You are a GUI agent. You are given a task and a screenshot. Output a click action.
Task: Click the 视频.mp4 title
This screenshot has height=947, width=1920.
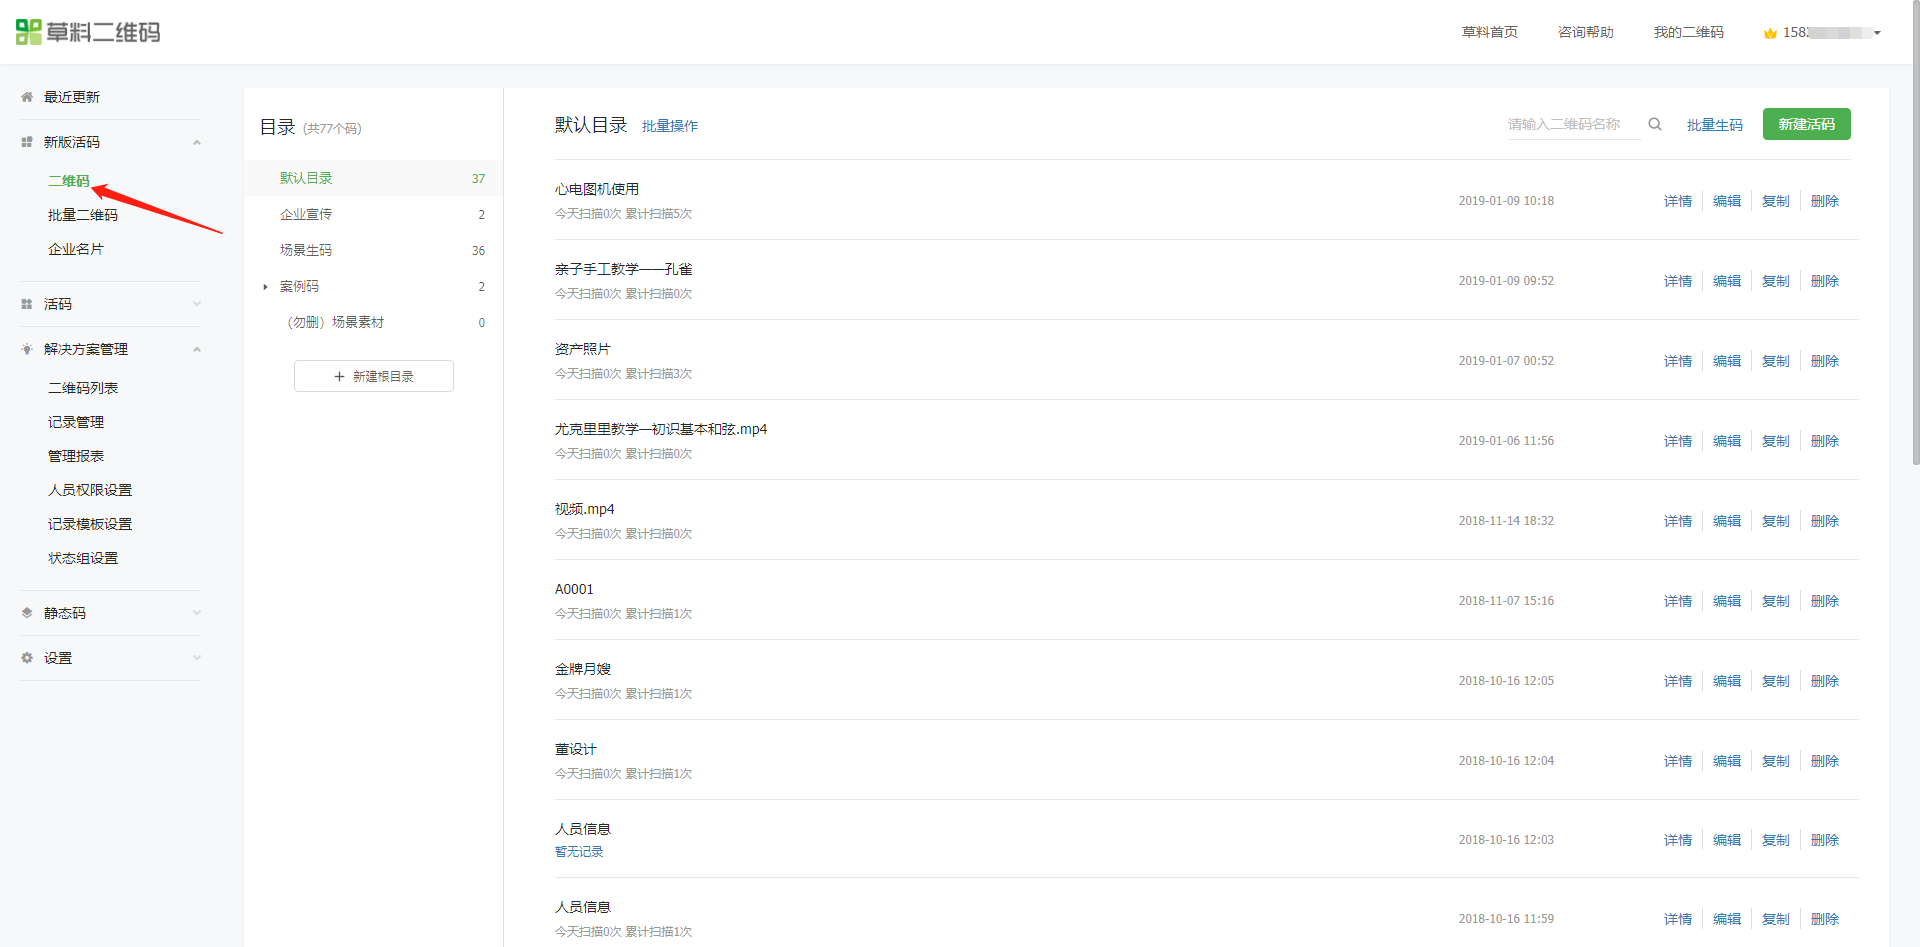point(585,509)
